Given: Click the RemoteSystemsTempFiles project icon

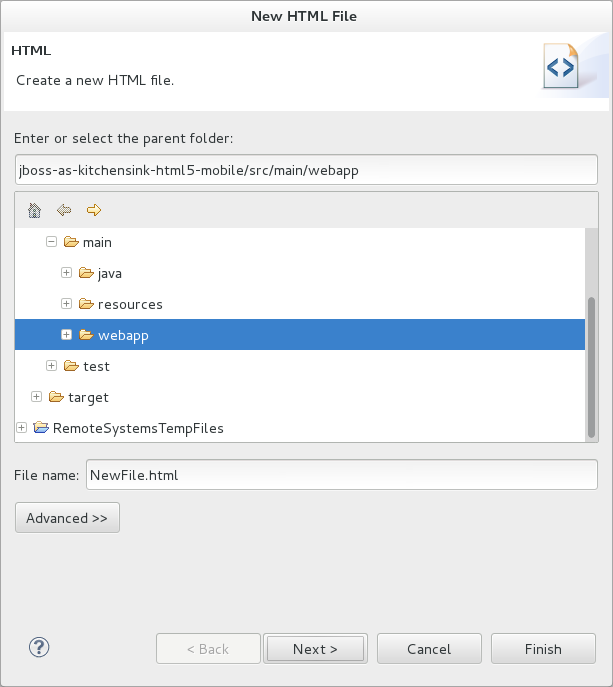Looking at the screenshot, I should (x=41, y=428).
